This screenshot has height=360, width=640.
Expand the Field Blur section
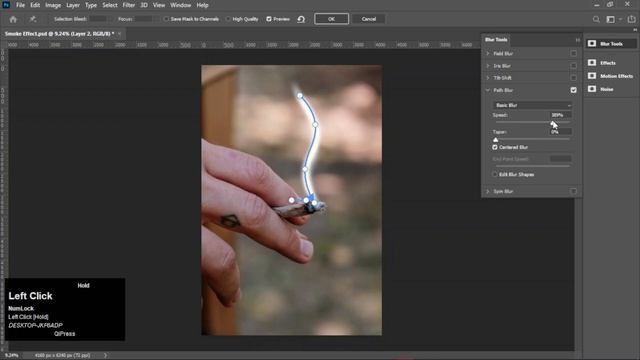click(x=488, y=53)
